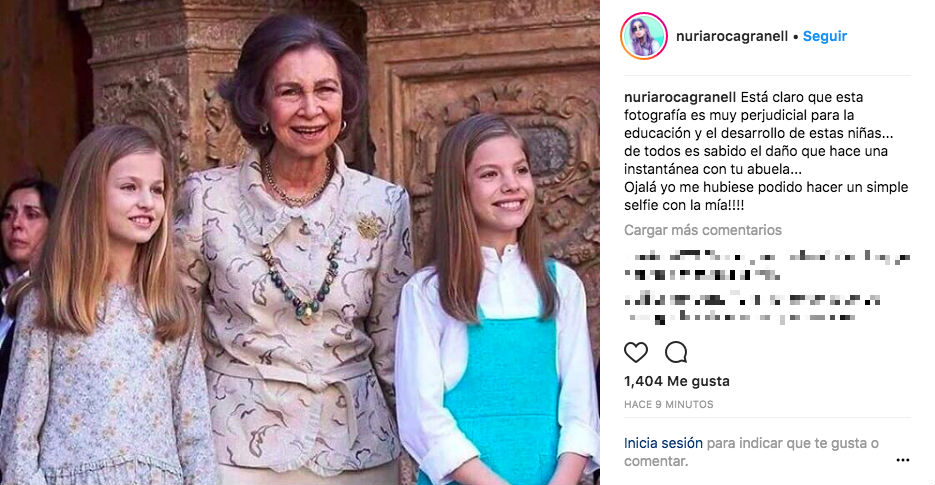Screen dimensions: 935x485
Task: Click nuriarocagranell username in the caption
Action: [x=680, y=97]
